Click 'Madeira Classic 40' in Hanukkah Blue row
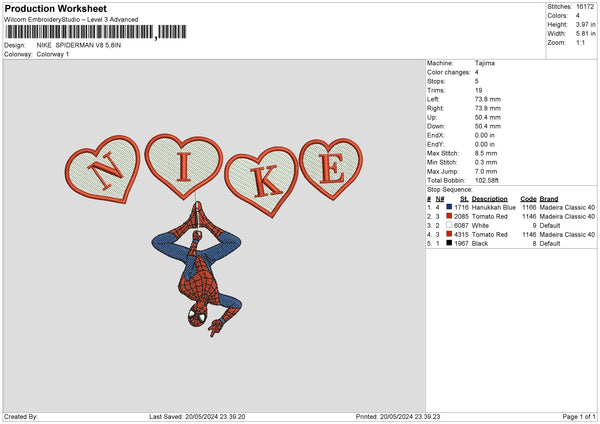 pos(567,207)
